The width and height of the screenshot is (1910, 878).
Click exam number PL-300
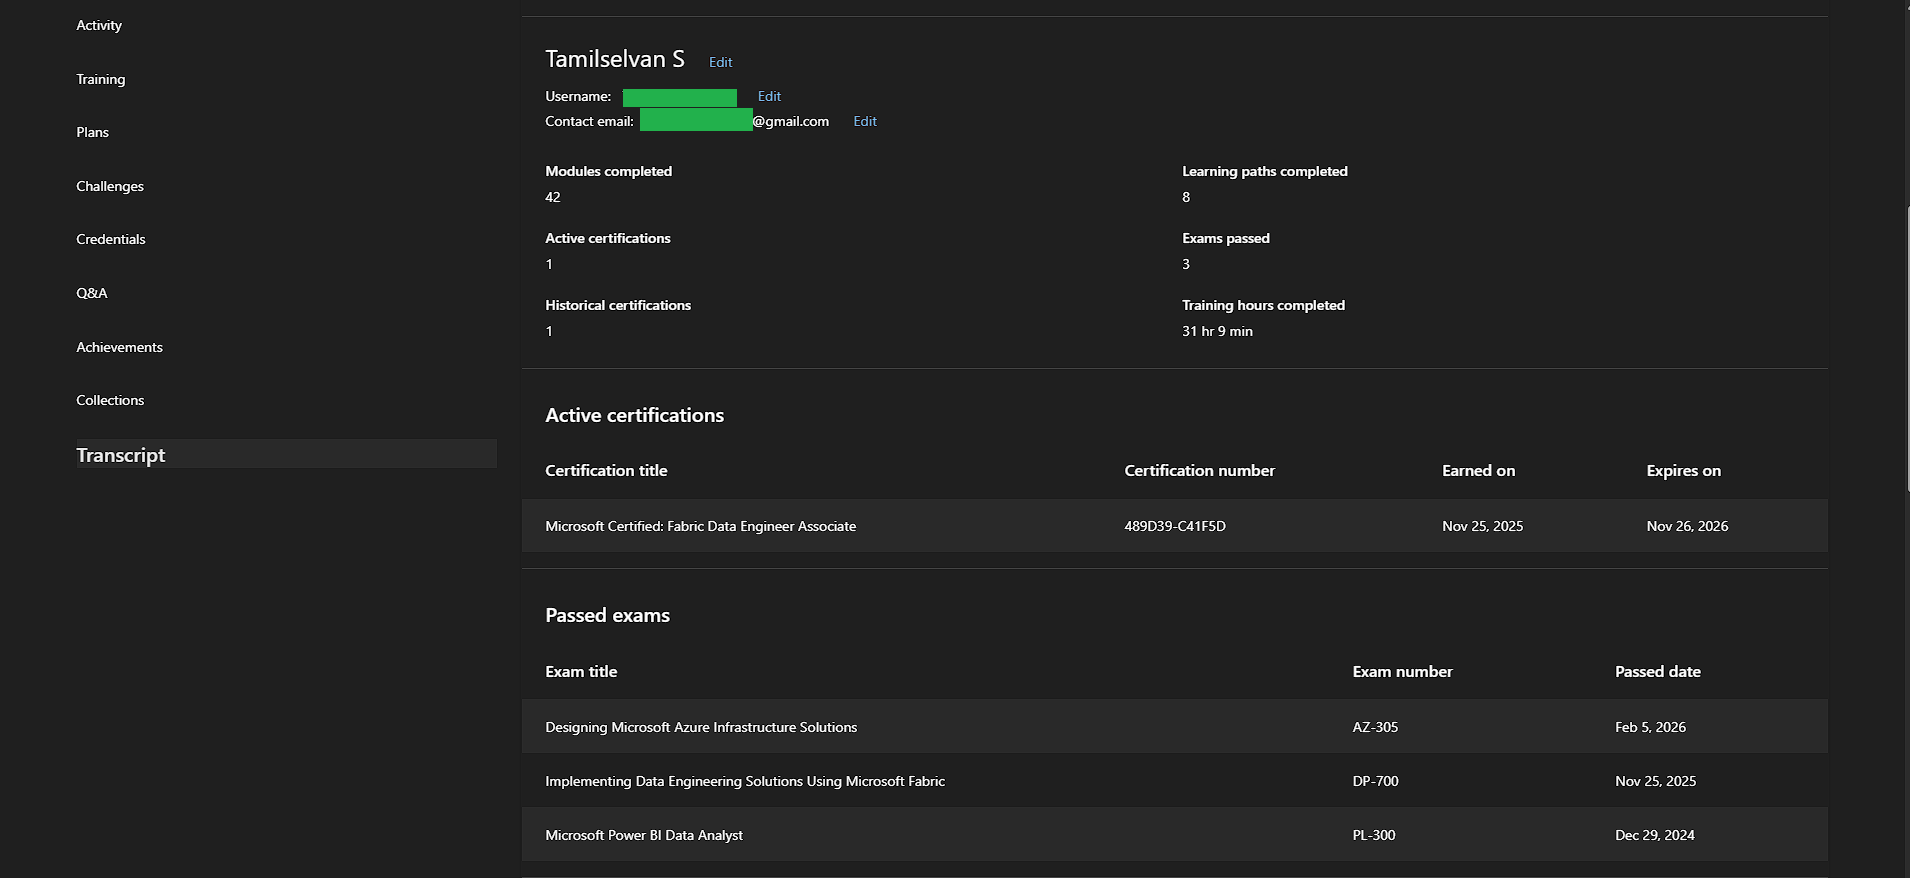[1374, 835]
